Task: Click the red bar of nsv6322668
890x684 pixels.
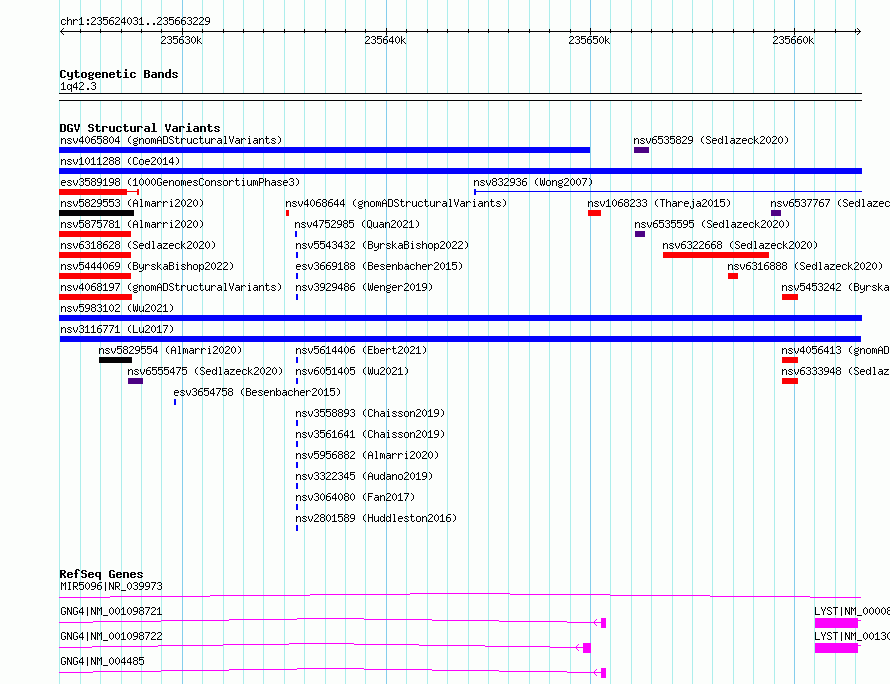Action: (716, 255)
